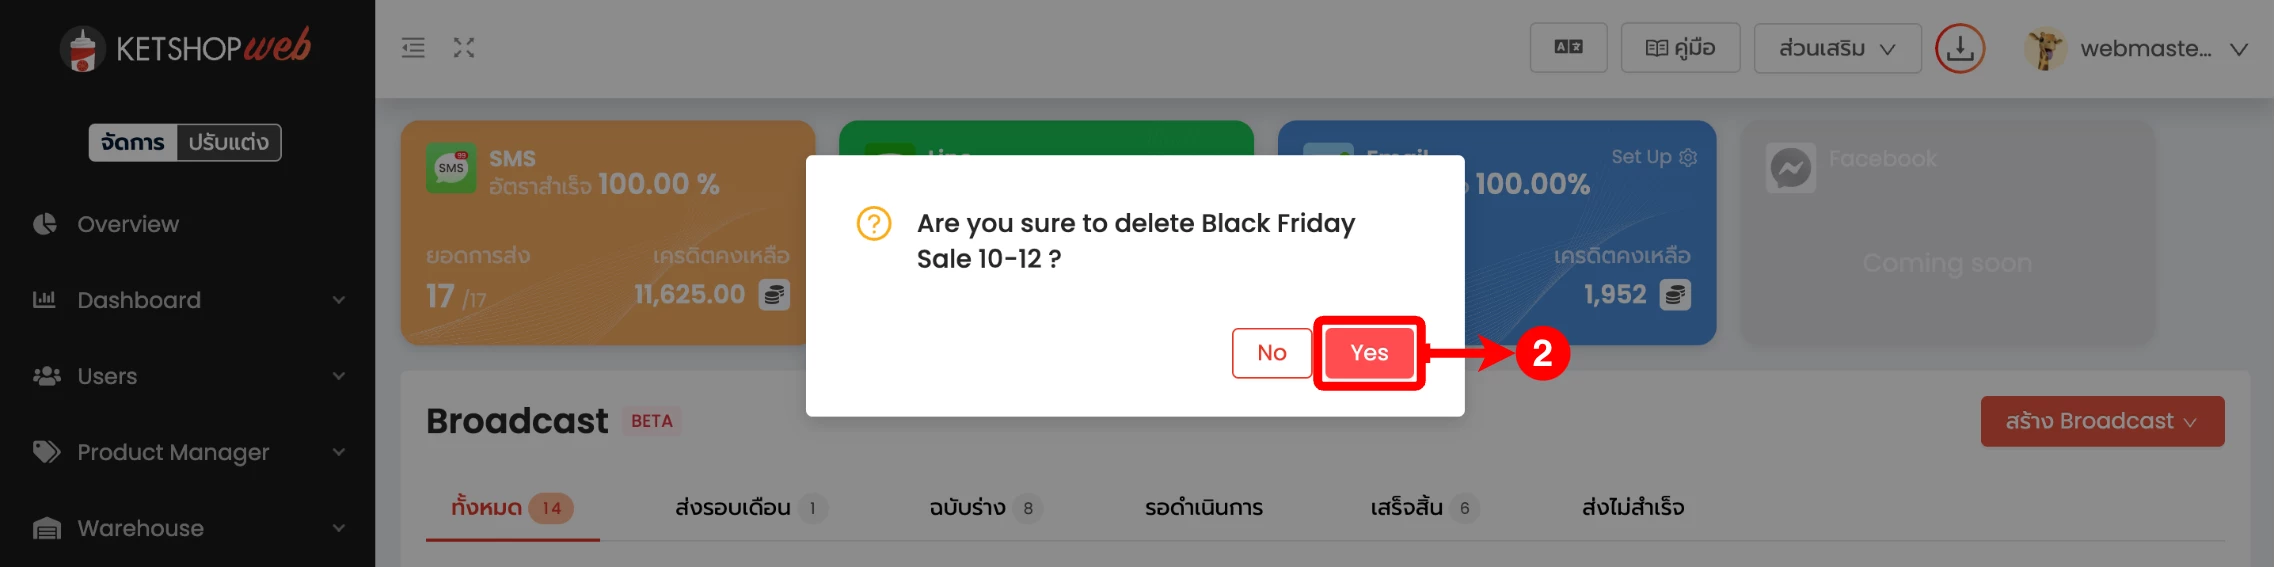
Task: Open the Overview sidebar item
Action: (x=128, y=224)
